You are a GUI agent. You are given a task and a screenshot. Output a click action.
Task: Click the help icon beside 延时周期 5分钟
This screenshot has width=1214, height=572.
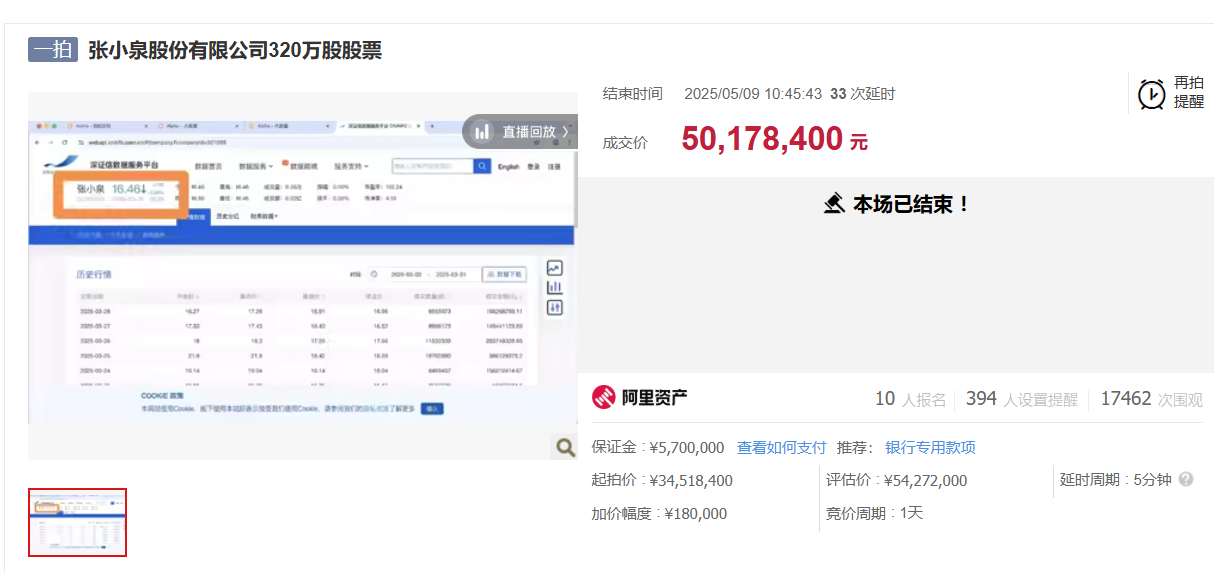click(1186, 479)
